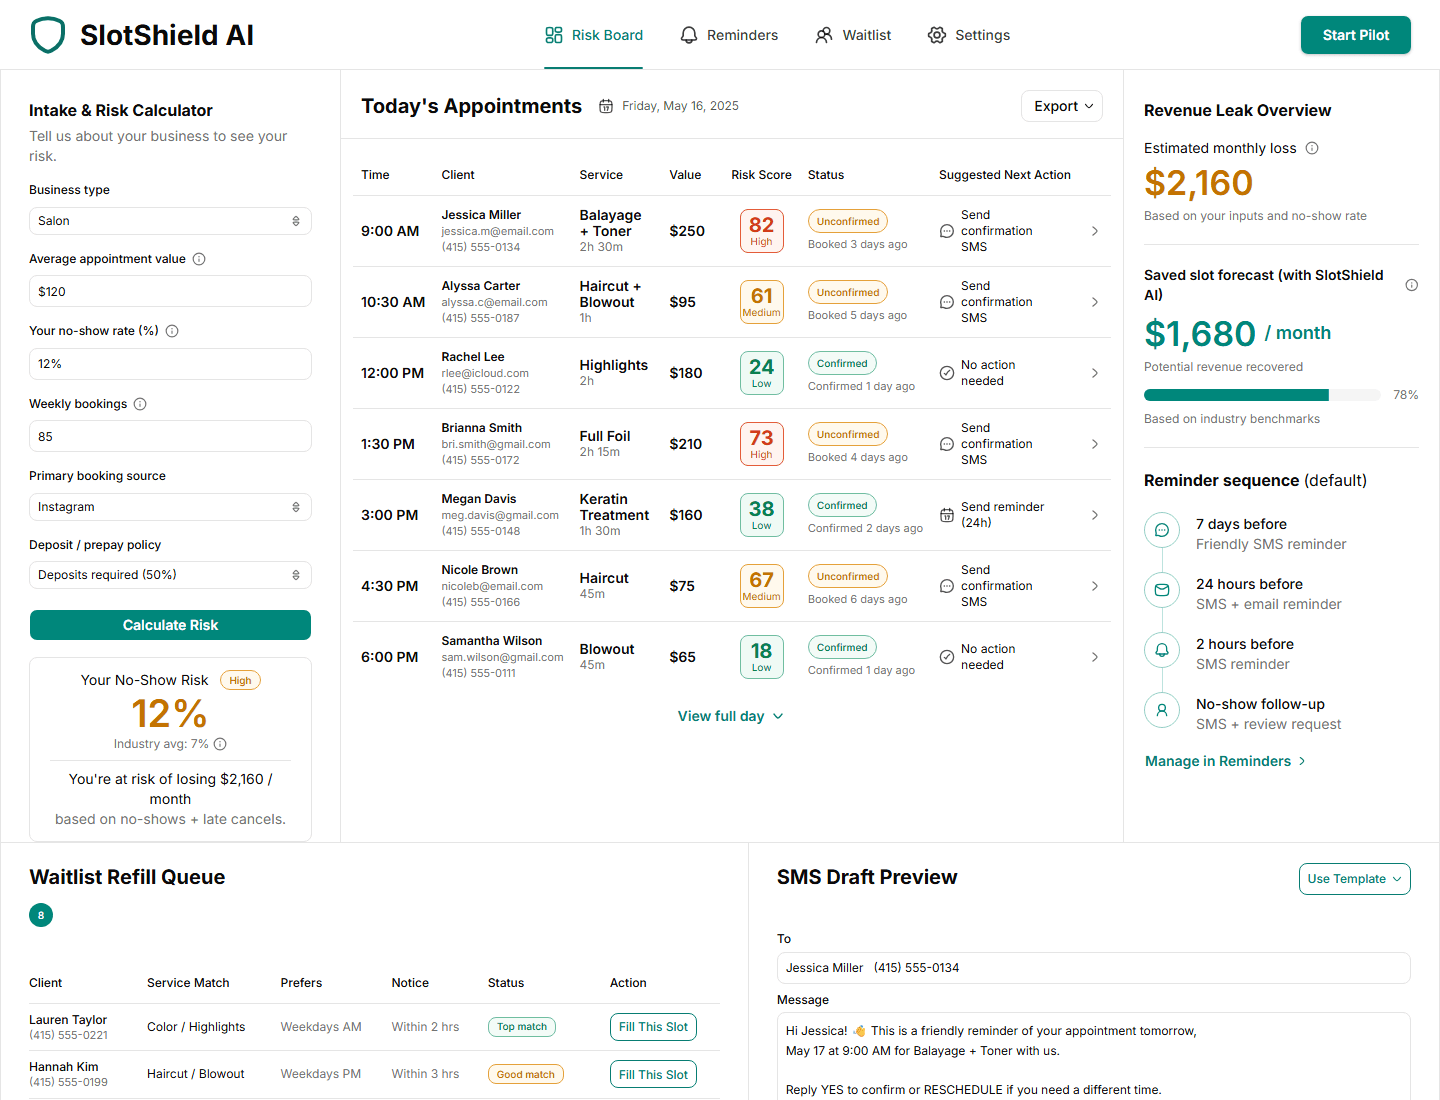Open Deposit / prepay policy dropdown
This screenshot has height=1100, width=1440.
coord(170,575)
